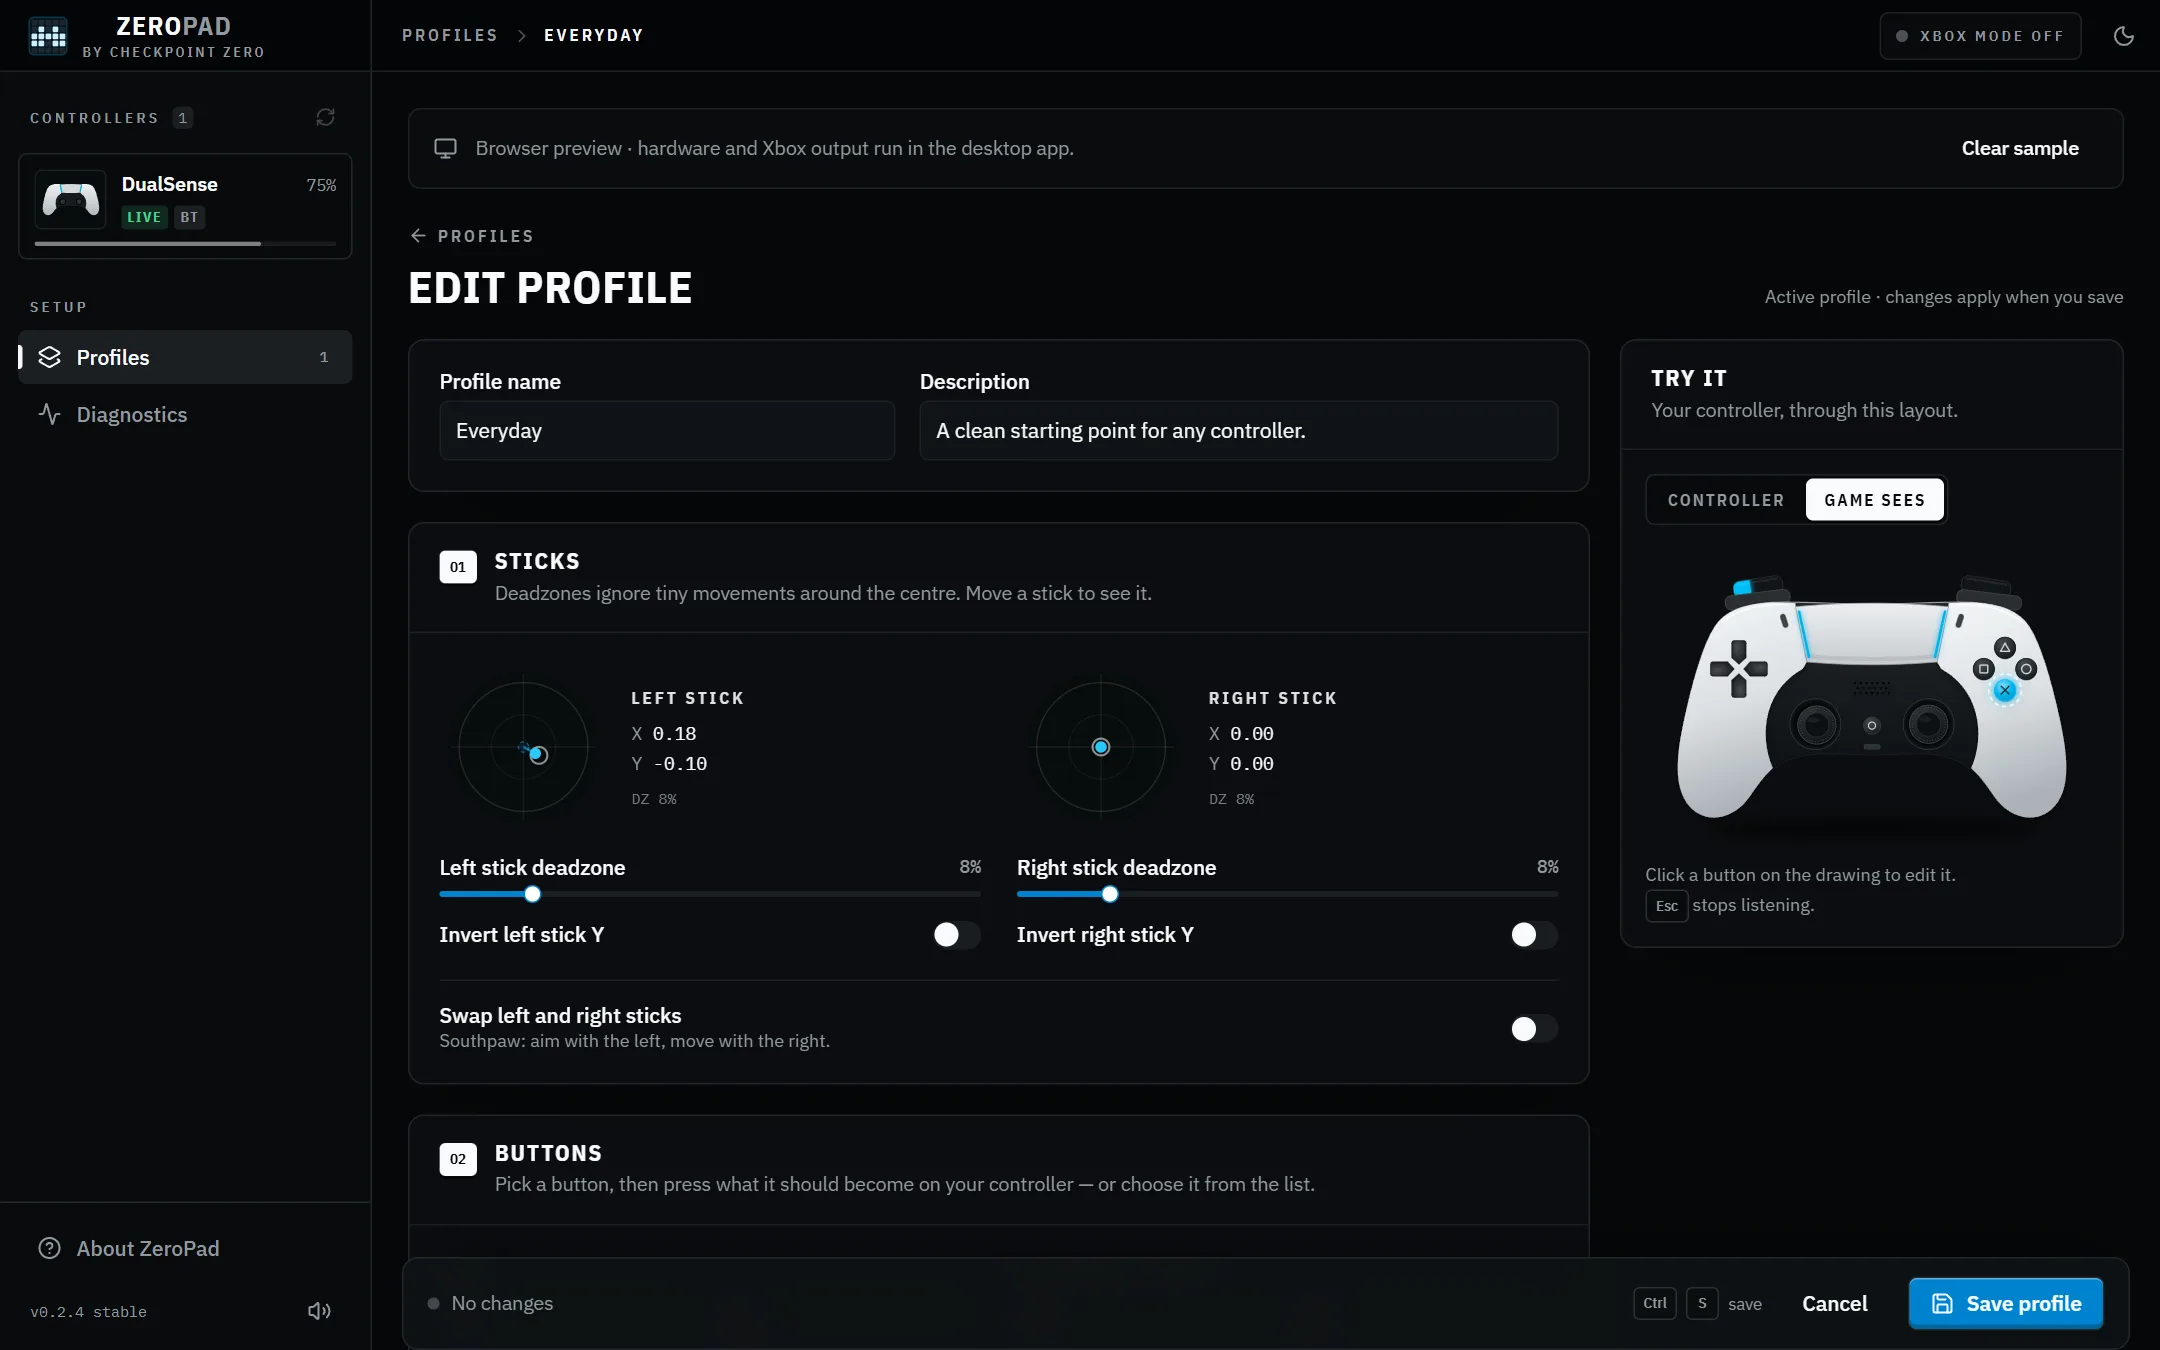Click the D-pad on the controller drawing
The image size is (2160, 1350).
(x=1739, y=669)
